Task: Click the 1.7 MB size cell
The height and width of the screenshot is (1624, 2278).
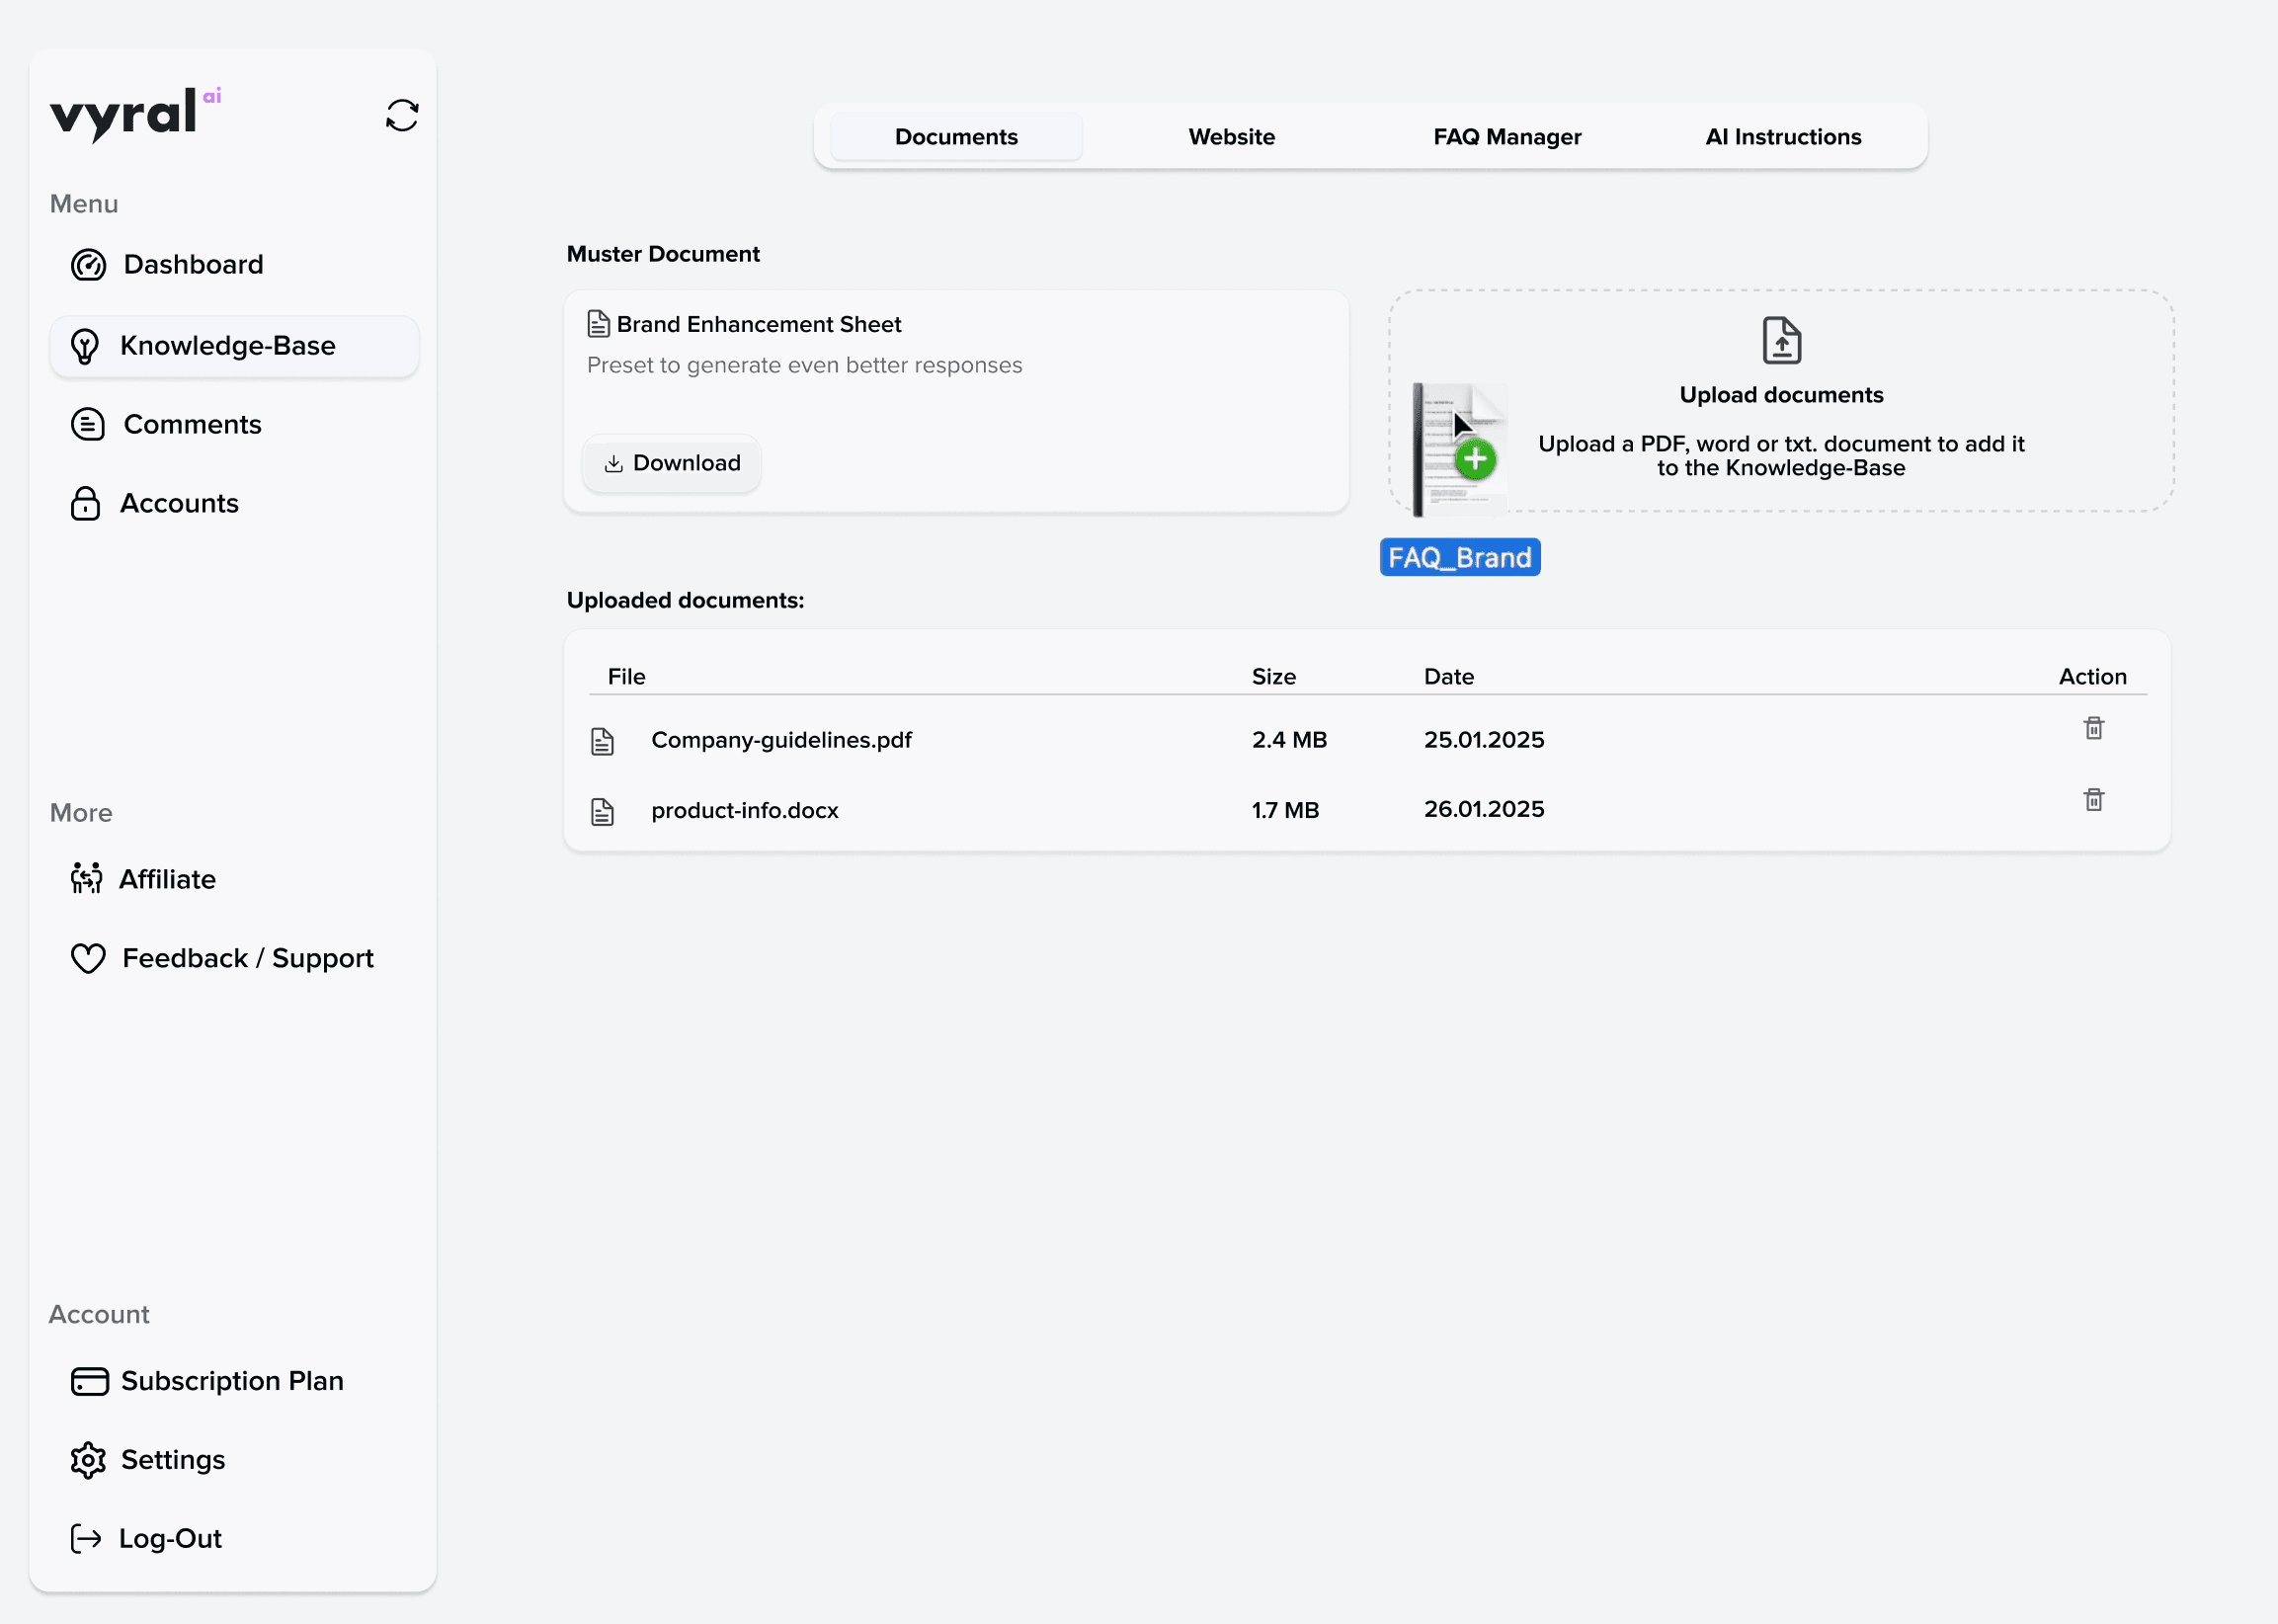Action: pyautogui.click(x=1285, y=810)
